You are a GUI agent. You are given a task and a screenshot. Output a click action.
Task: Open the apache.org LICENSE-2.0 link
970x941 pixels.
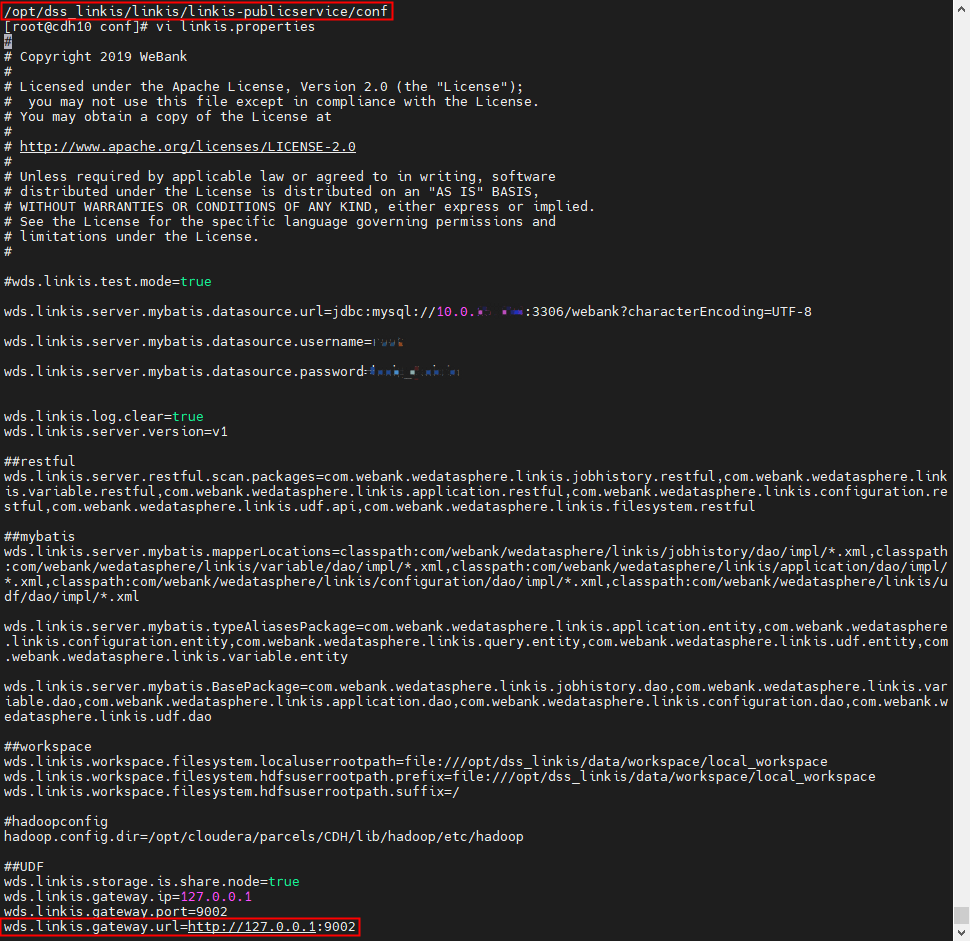tap(187, 147)
